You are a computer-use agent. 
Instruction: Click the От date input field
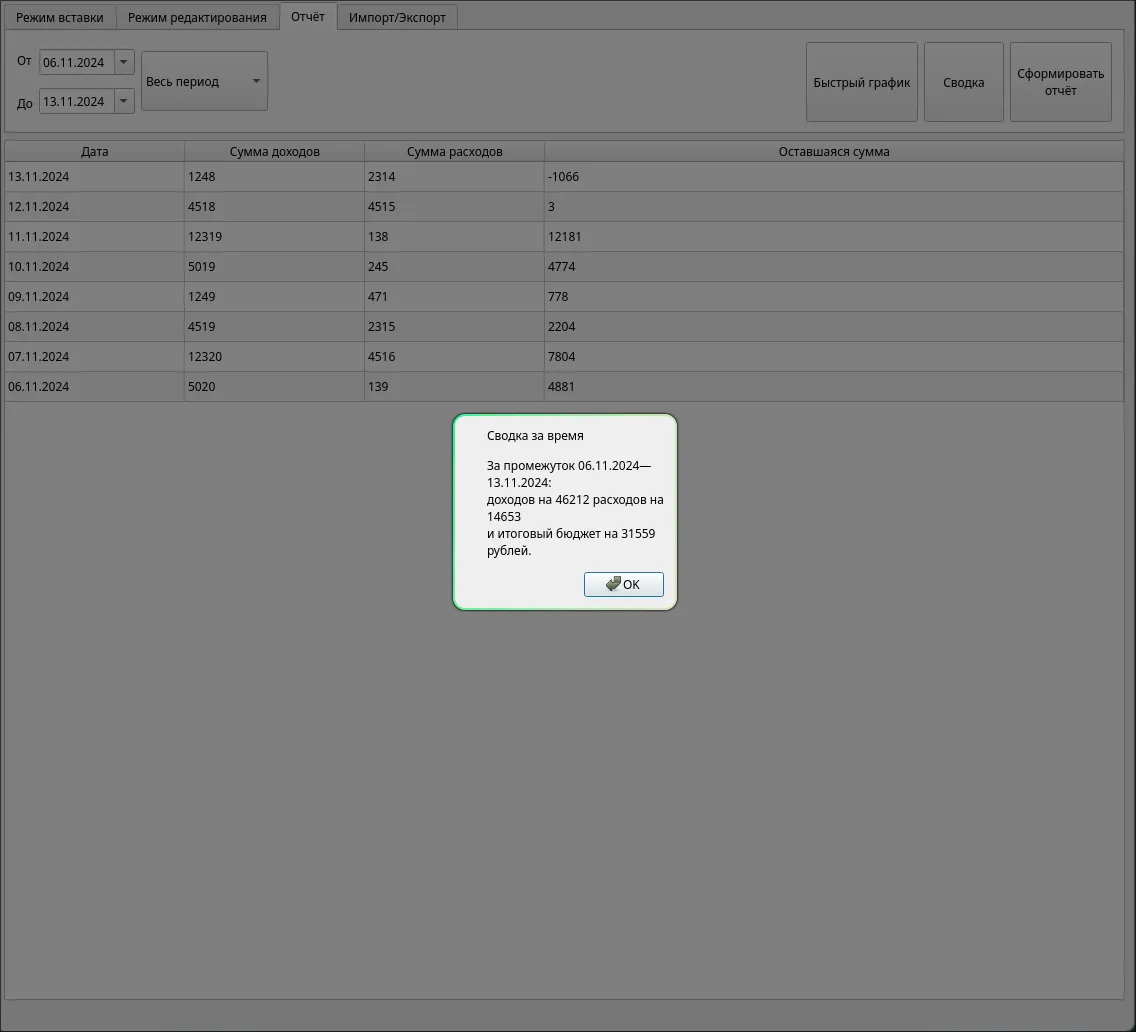(x=75, y=61)
